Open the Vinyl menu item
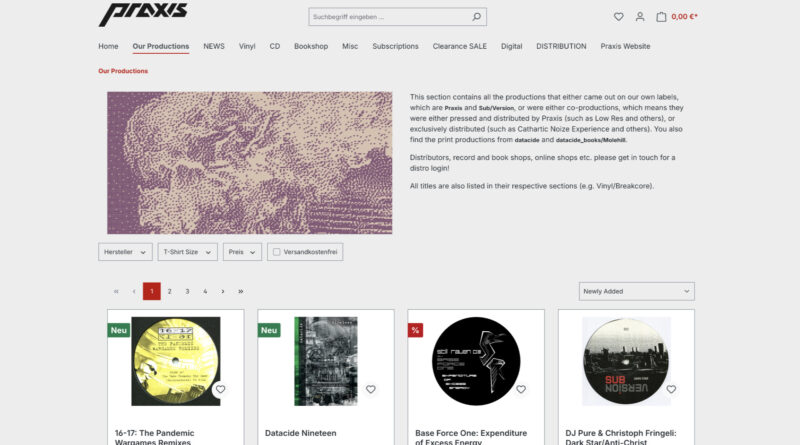 tap(247, 46)
